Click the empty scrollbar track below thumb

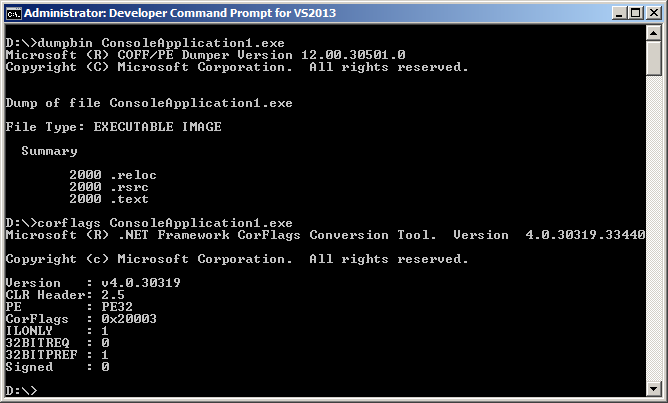(653, 230)
